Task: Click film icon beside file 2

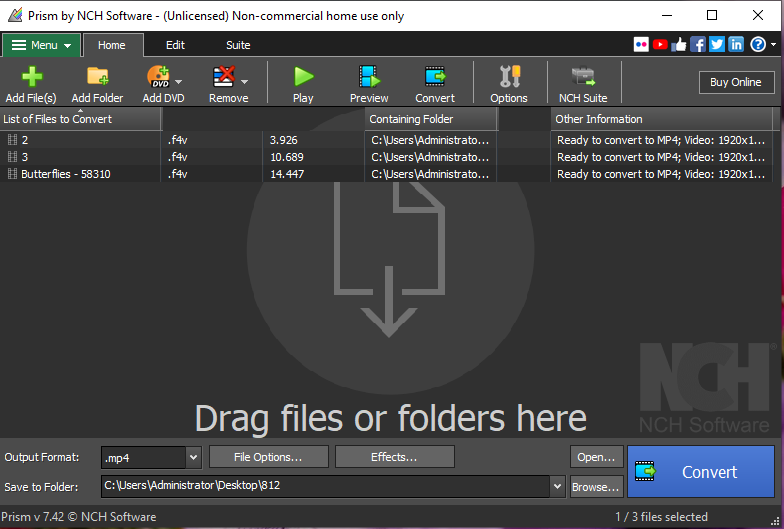Action: 12,140
